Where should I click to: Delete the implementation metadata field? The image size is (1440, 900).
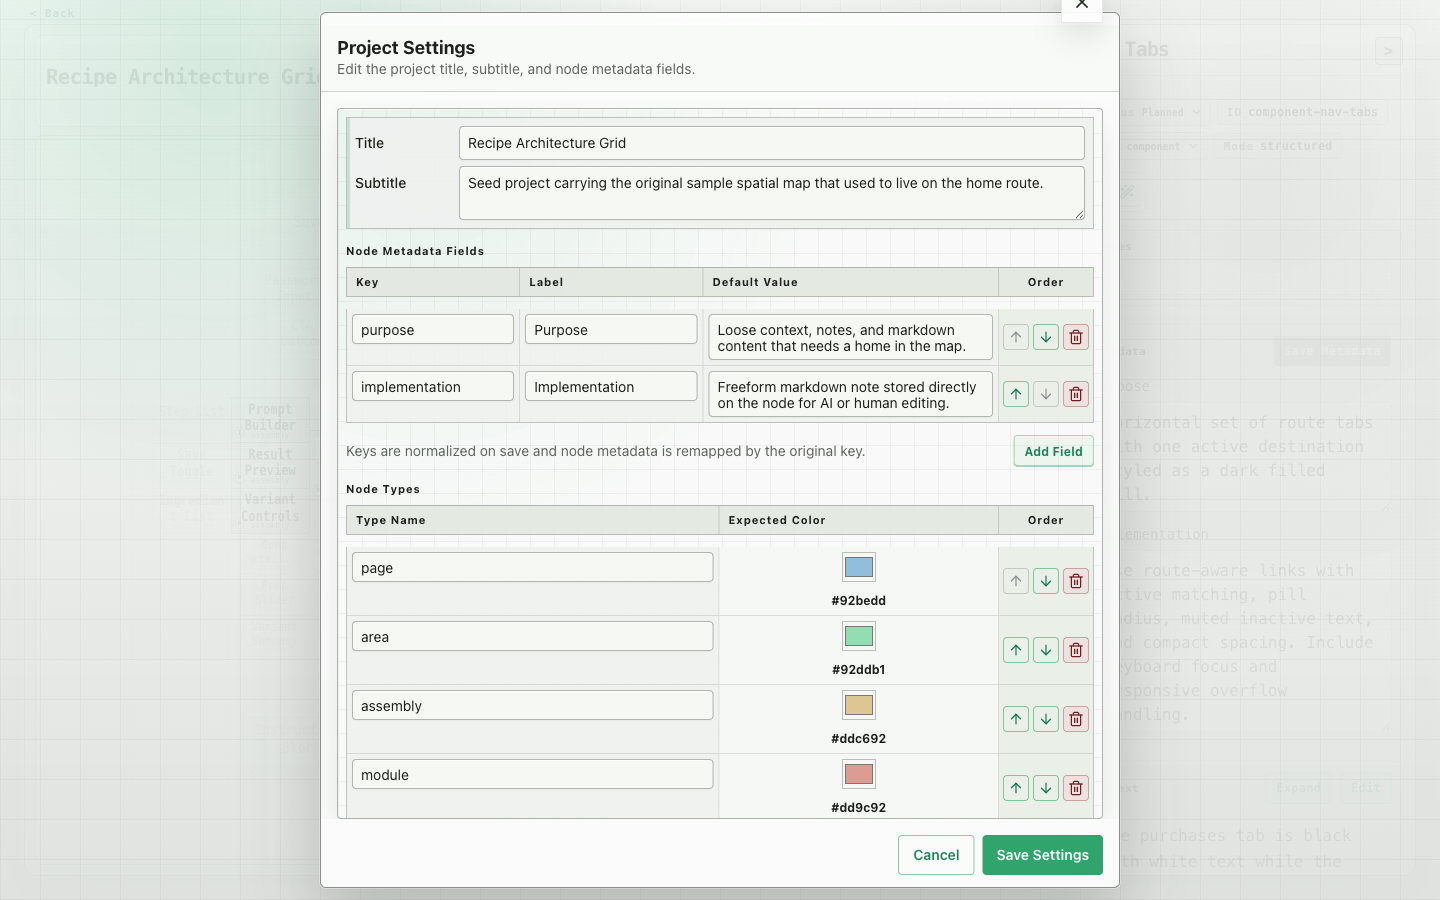click(x=1076, y=394)
